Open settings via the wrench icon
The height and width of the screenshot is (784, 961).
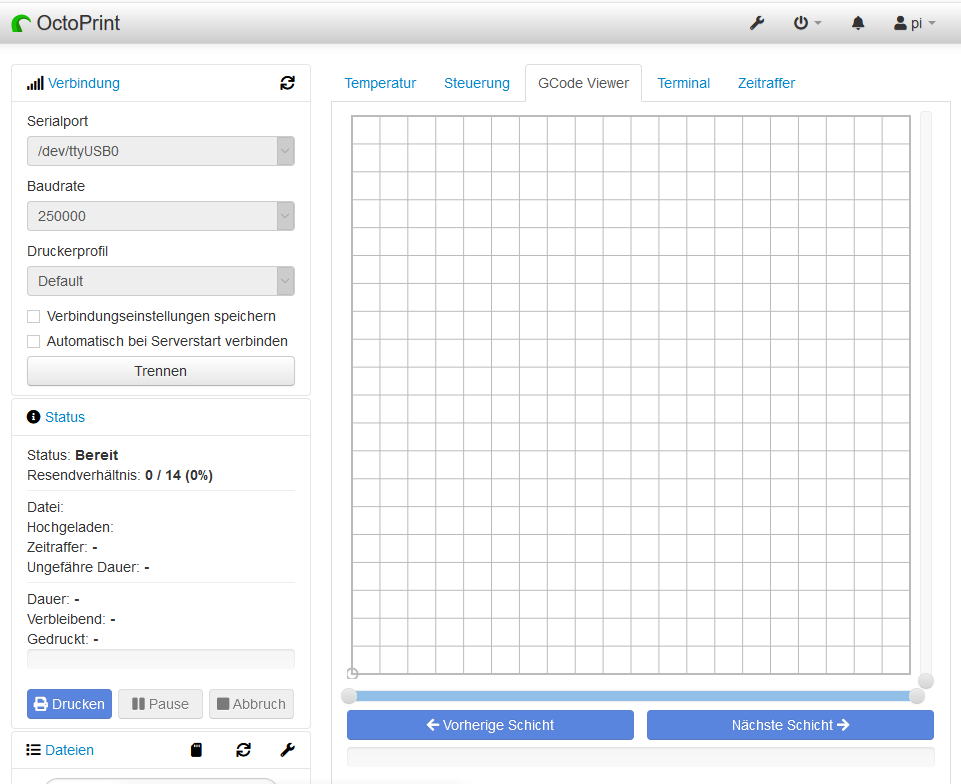coord(757,23)
